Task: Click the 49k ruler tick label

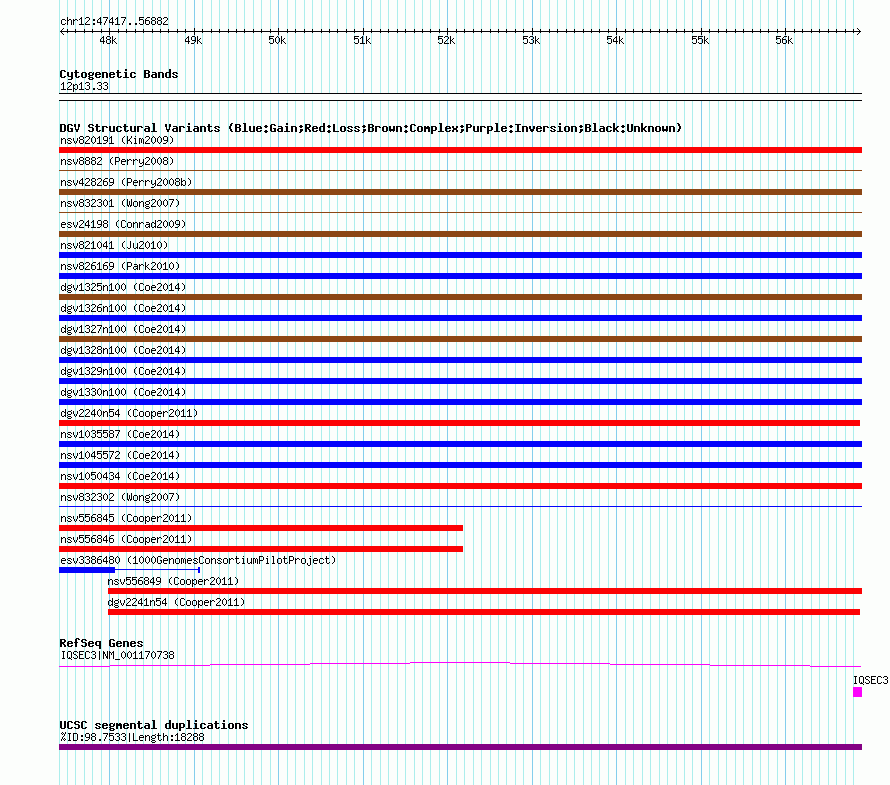Action: [193, 40]
